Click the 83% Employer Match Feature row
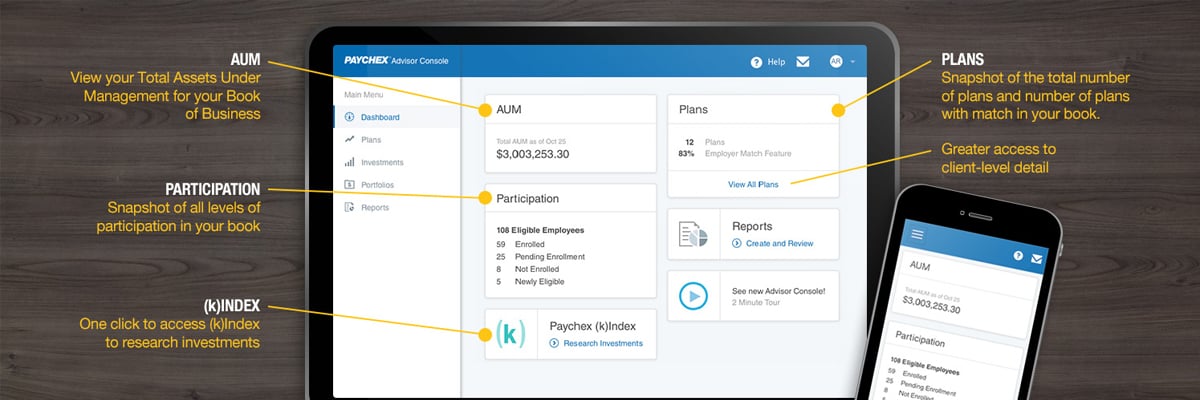 735,154
